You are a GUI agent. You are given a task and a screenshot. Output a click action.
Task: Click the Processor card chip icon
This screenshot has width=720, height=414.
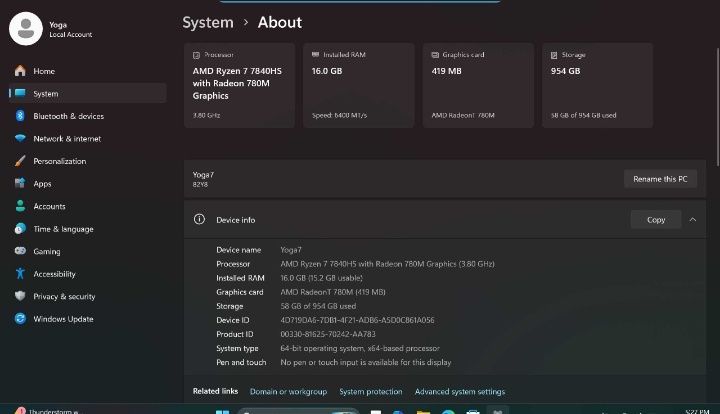(x=197, y=55)
